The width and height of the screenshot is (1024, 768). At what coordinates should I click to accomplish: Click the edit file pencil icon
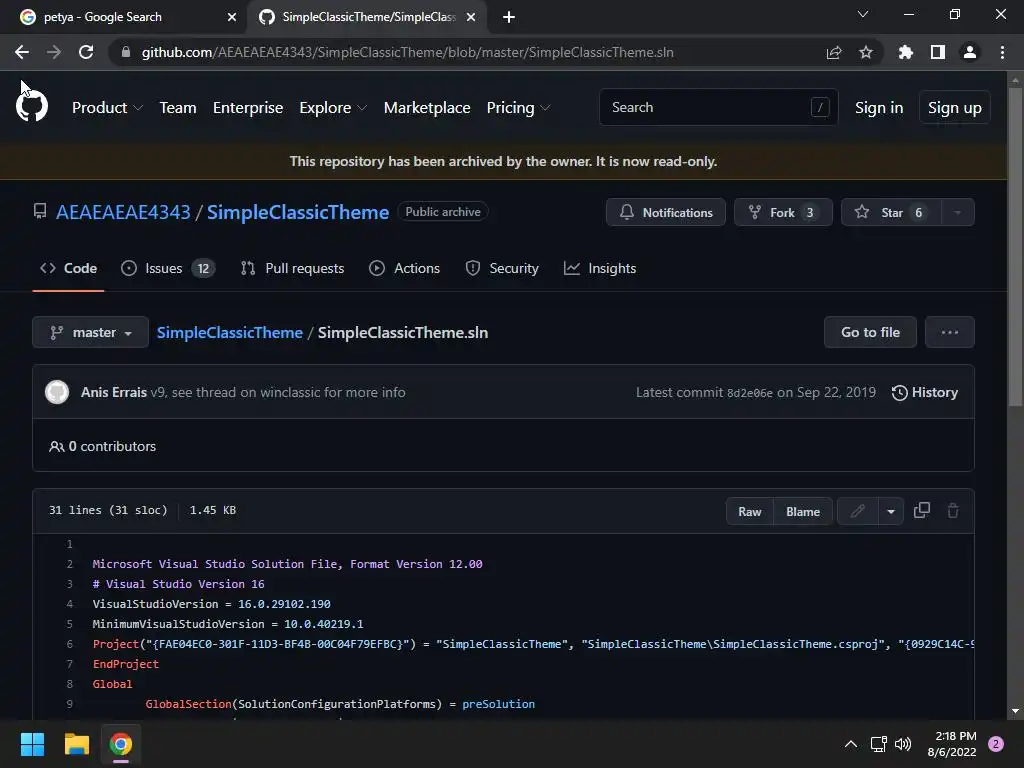coord(857,511)
